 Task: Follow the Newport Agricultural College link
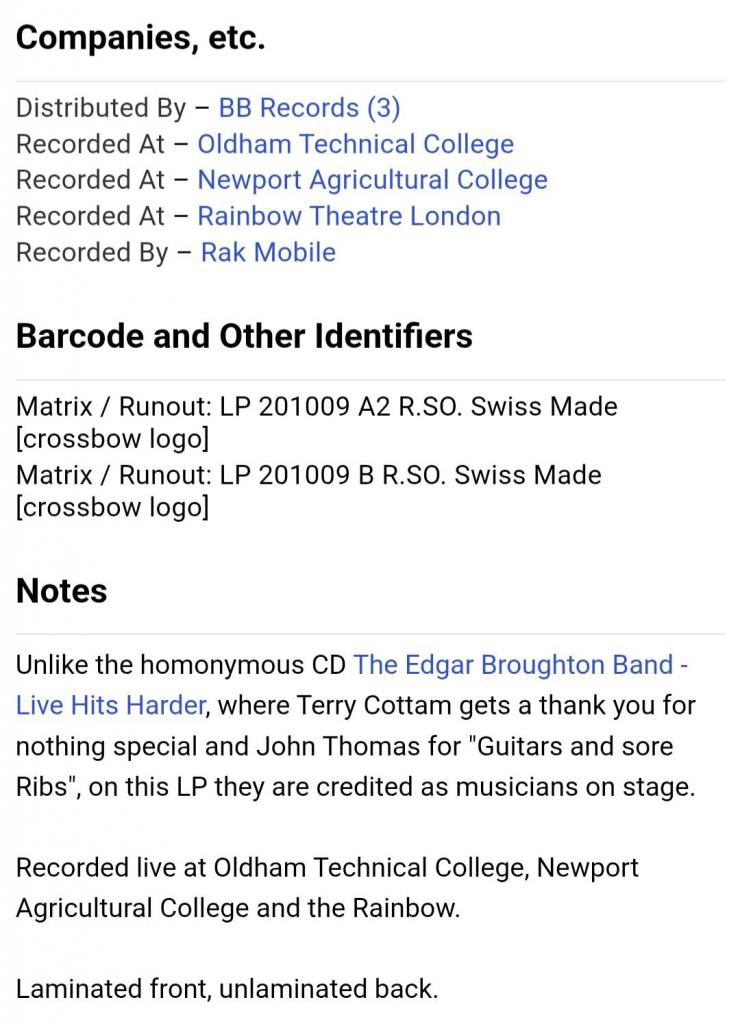pyautogui.click(x=372, y=180)
